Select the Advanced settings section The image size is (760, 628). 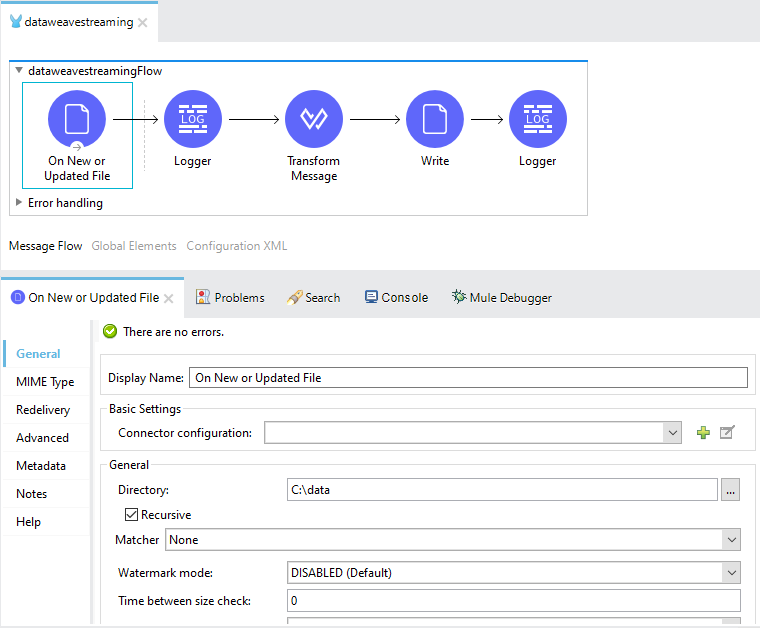(43, 438)
